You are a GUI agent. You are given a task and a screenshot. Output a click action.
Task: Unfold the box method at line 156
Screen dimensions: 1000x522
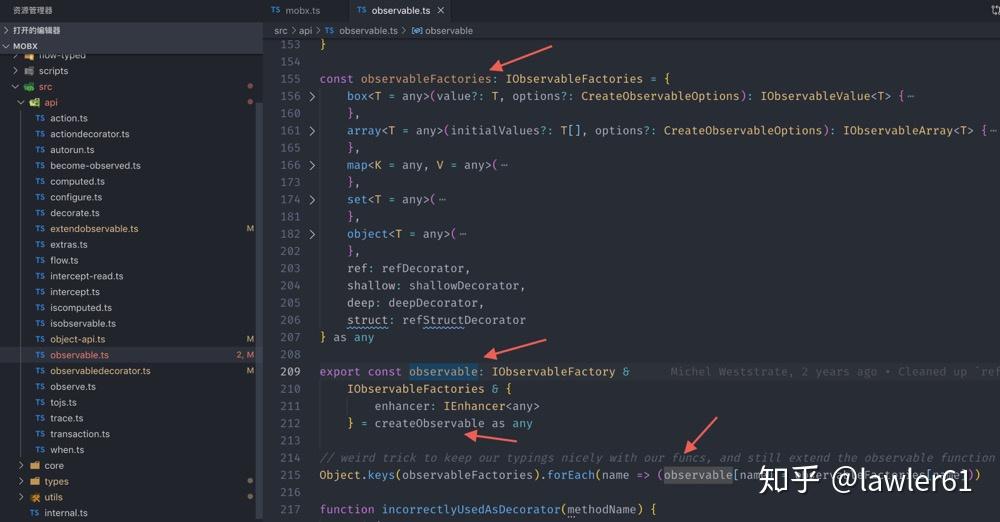[x=312, y=96]
